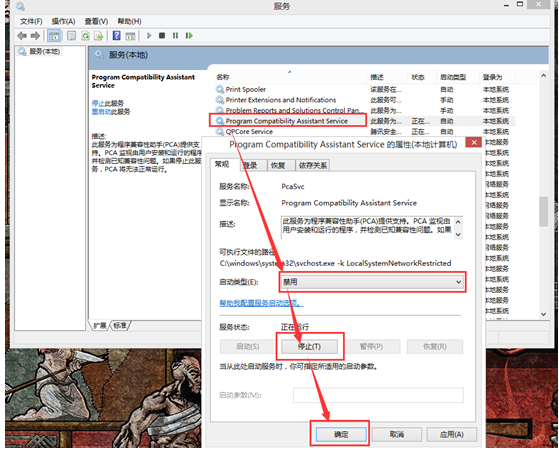Click the executable path svchost.exe text

pyautogui.click(x=335, y=264)
